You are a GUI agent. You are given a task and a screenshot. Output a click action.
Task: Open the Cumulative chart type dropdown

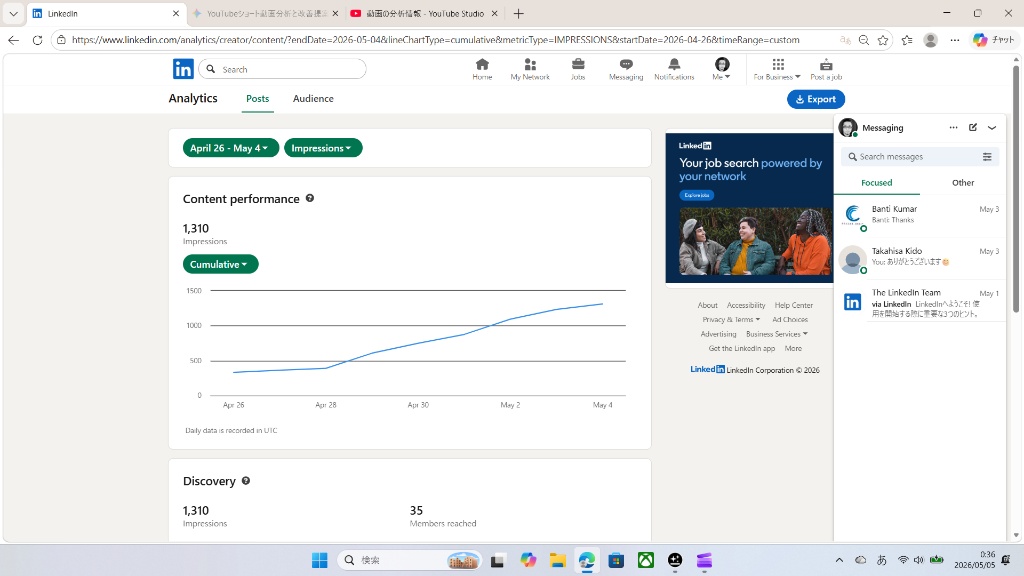(220, 264)
